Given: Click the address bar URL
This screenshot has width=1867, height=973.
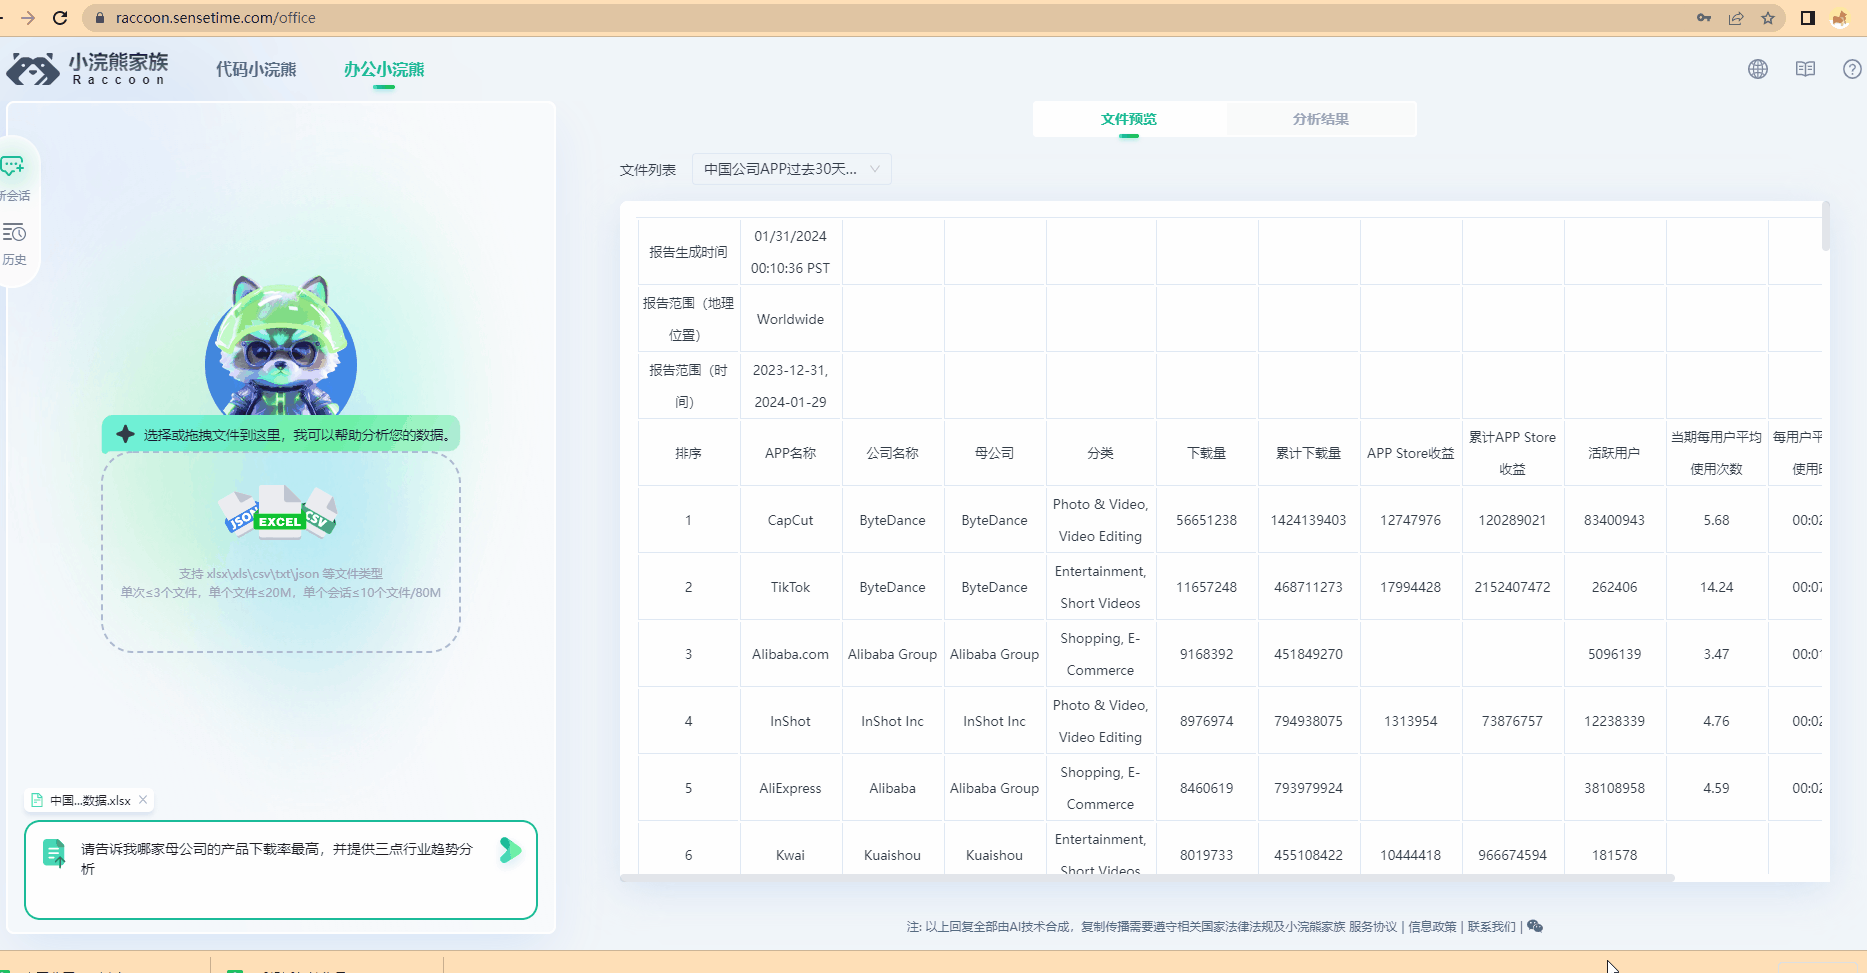Looking at the screenshot, I should pyautogui.click(x=215, y=18).
